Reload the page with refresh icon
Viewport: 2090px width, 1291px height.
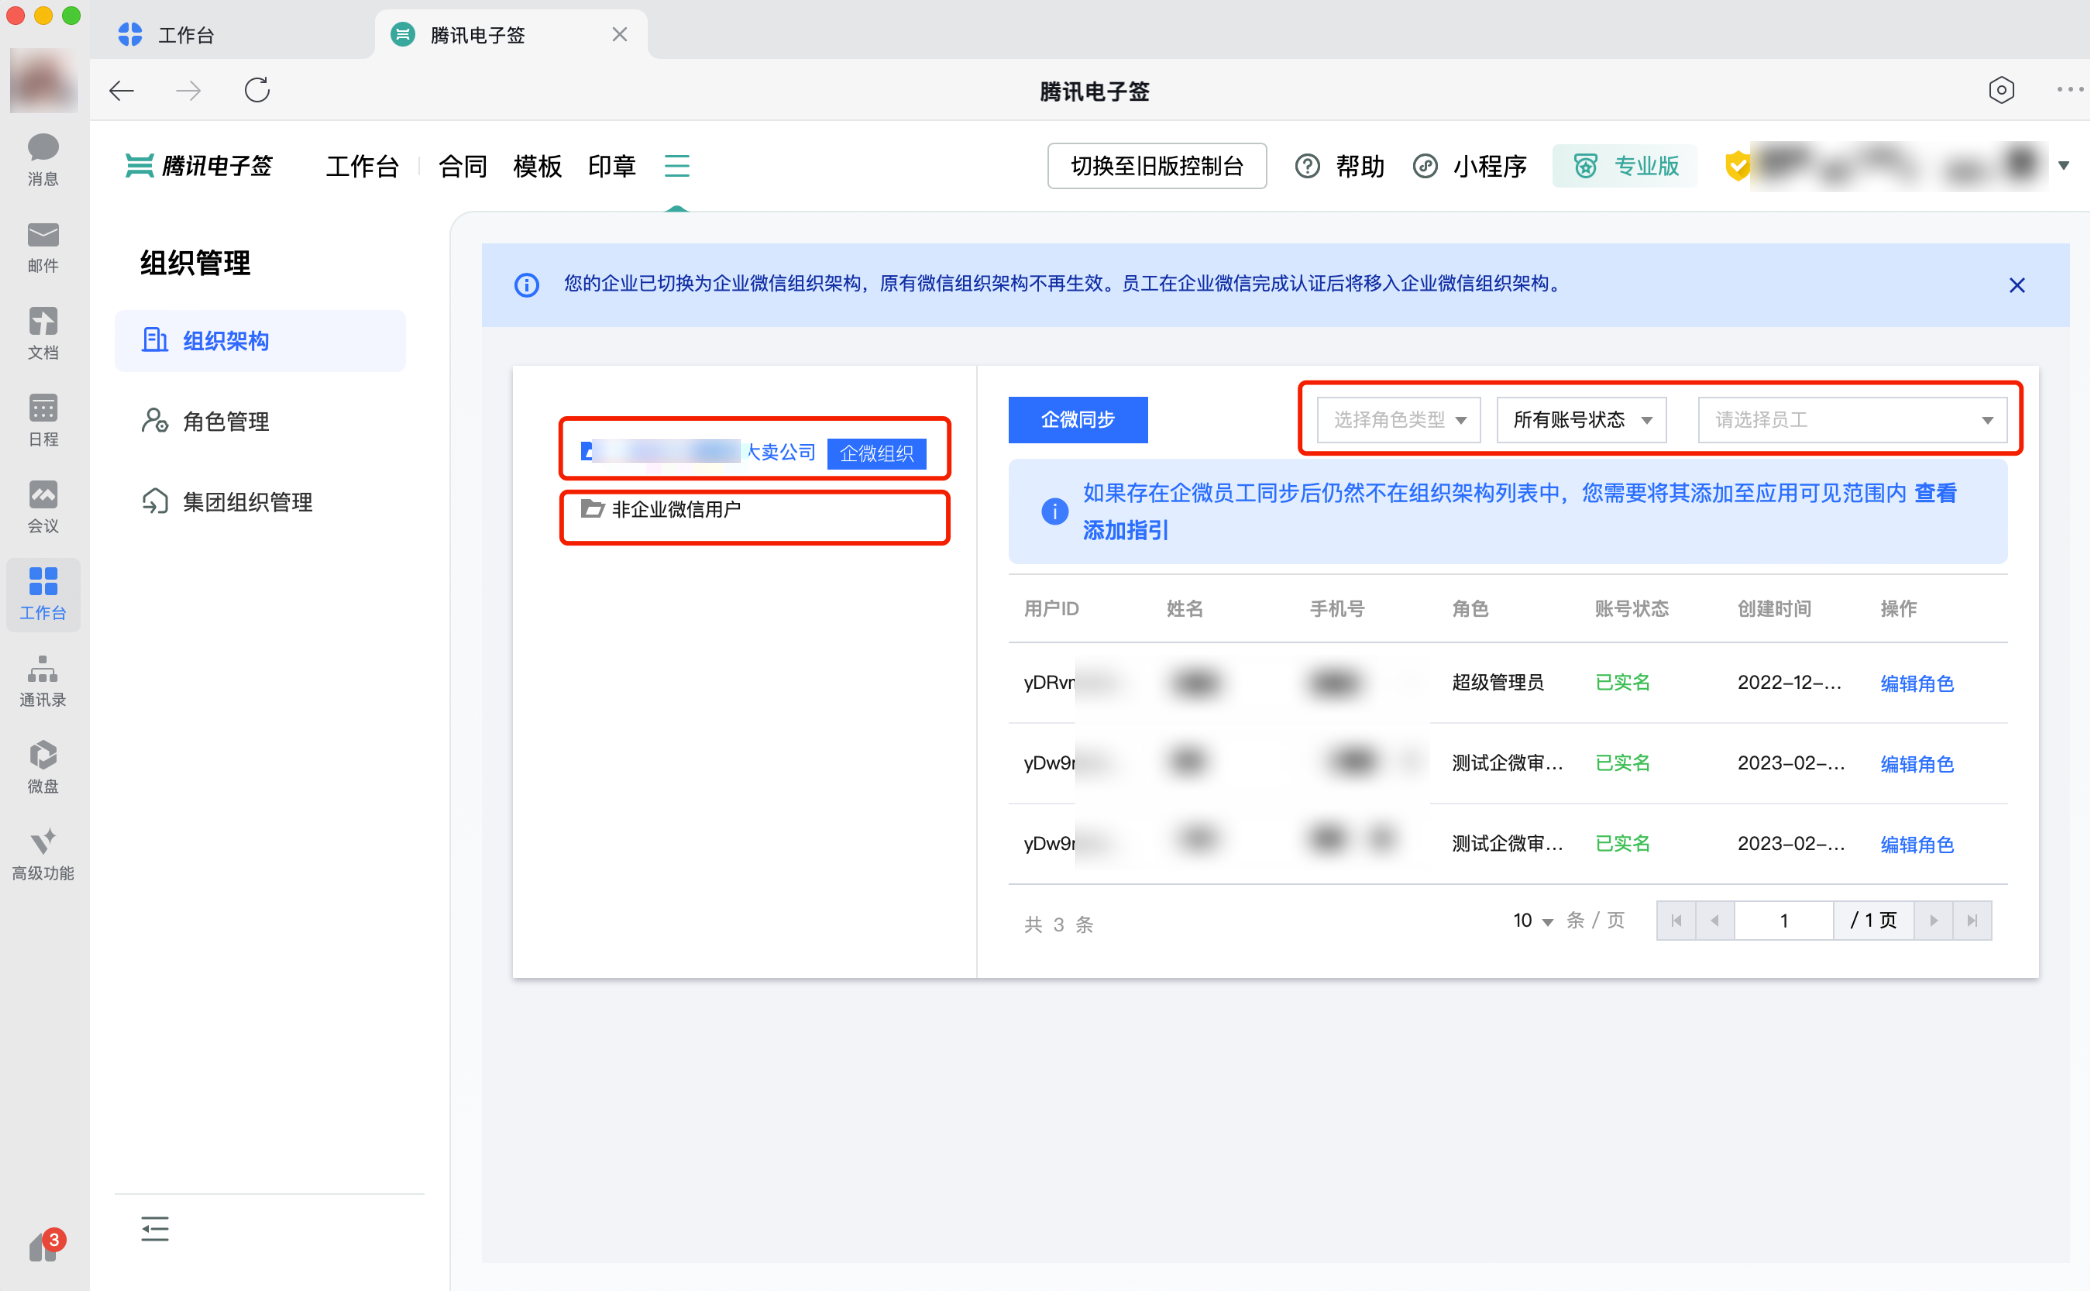(x=257, y=90)
